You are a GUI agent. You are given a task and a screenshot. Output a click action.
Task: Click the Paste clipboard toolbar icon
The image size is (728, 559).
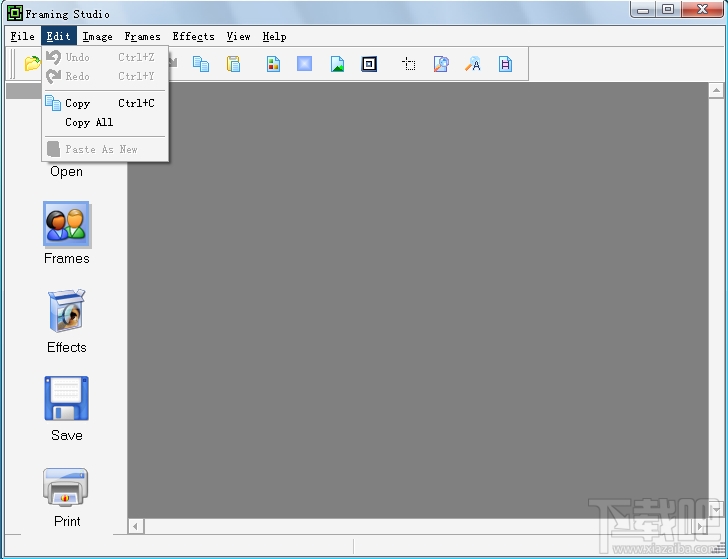point(233,64)
